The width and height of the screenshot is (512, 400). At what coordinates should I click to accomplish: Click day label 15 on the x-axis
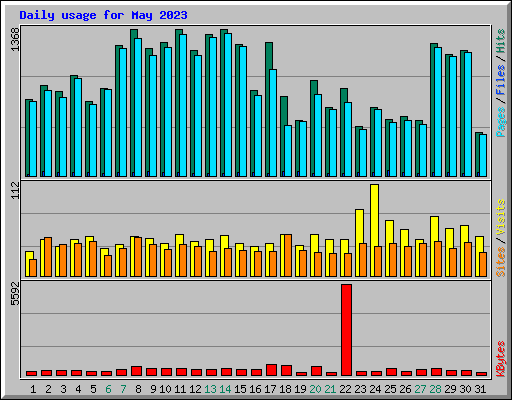tap(240, 389)
